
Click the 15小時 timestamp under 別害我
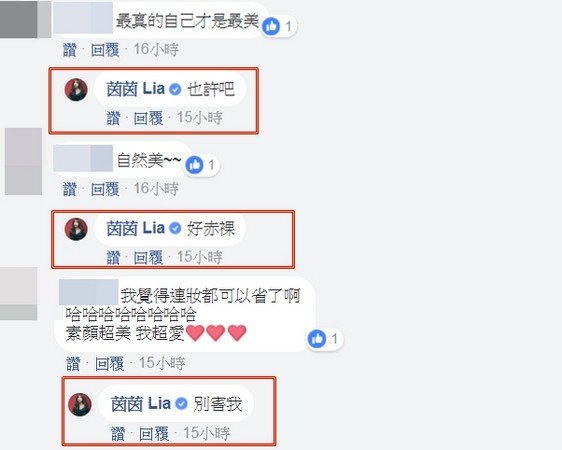pos(206,433)
